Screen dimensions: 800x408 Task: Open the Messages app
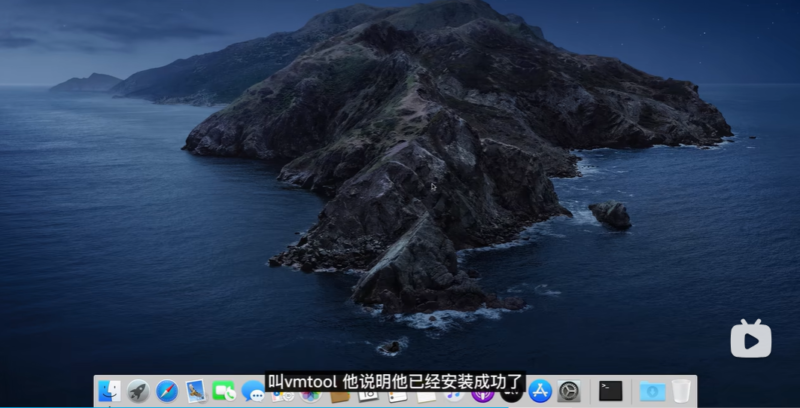(x=253, y=391)
